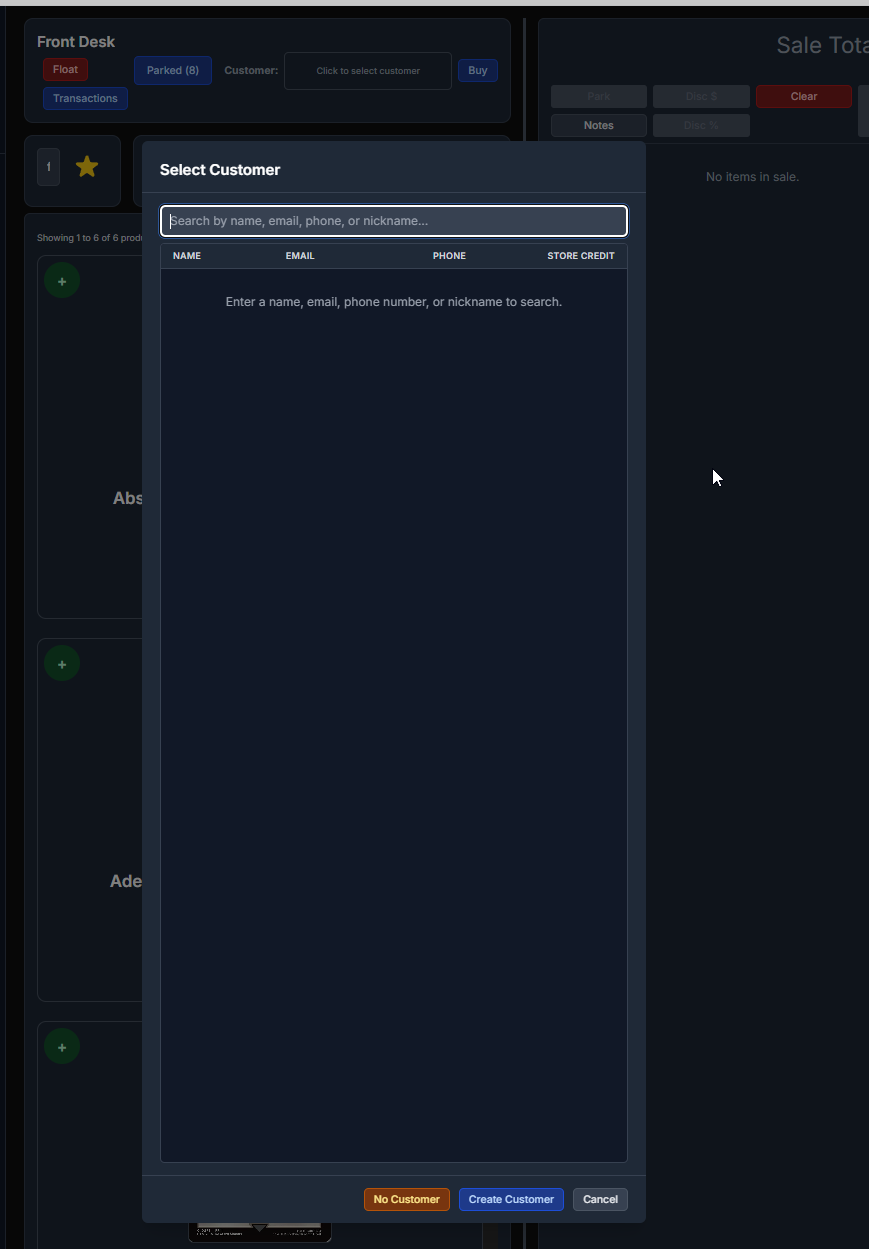The width and height of the screenshot is (869, 1249).
Task: Open the Create Customer form
Action: [x=511, y=1199]
